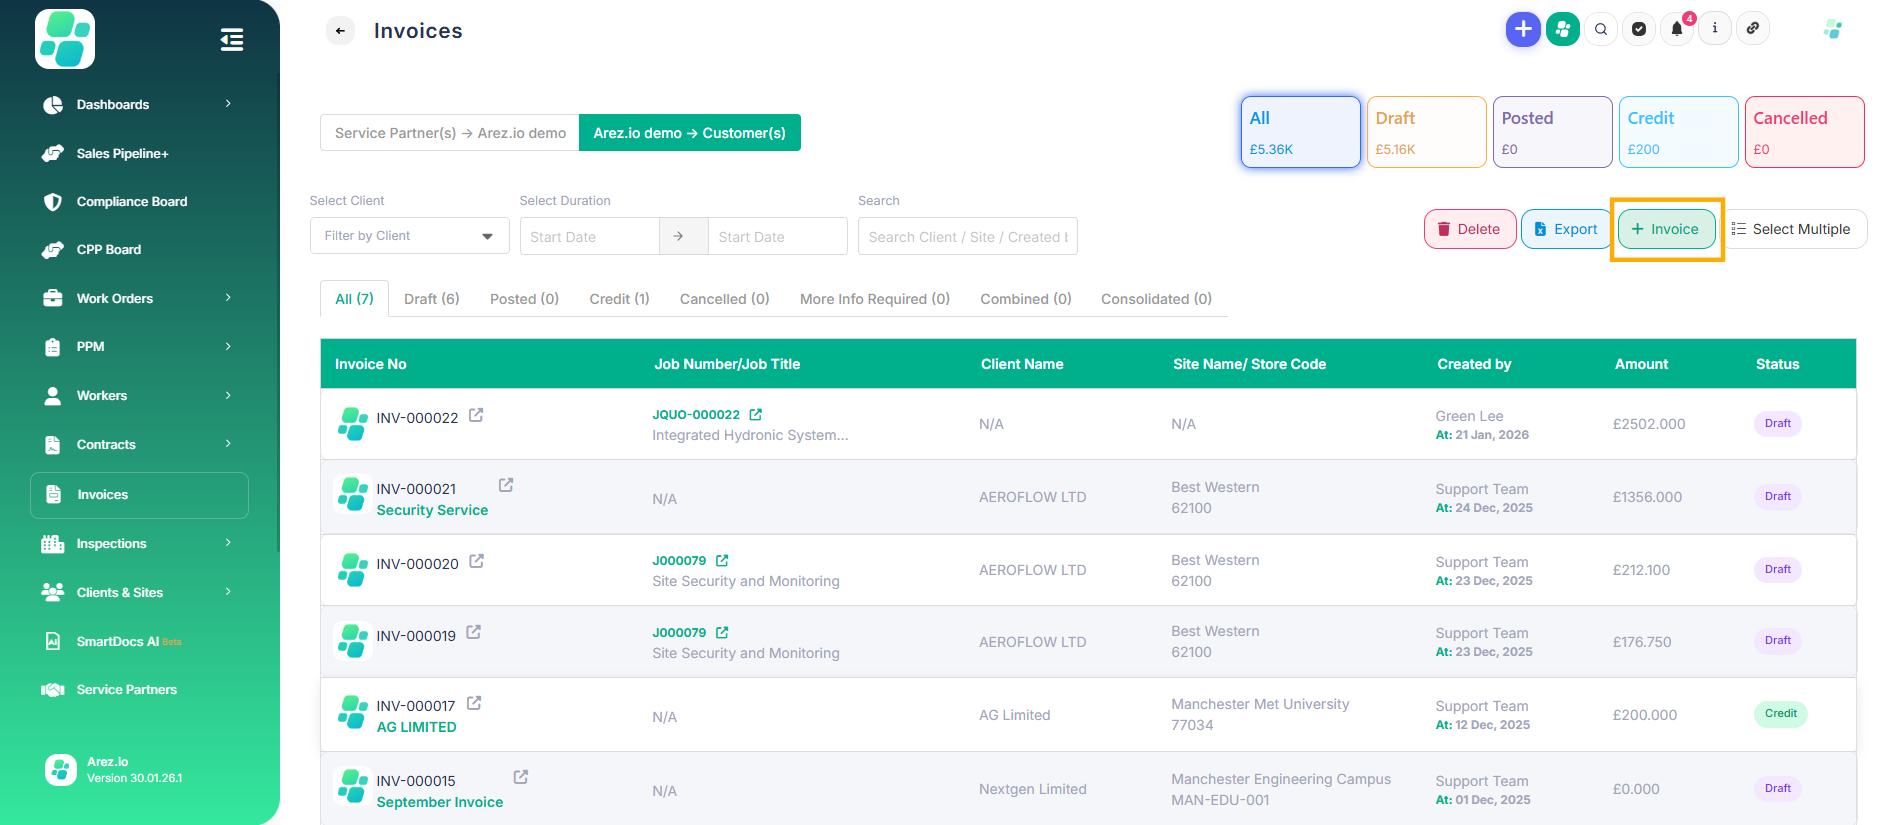The height and width of the screenshot is (825, 1882).
Task: Click the info icon in top bar
Action: click(1715, 29)
